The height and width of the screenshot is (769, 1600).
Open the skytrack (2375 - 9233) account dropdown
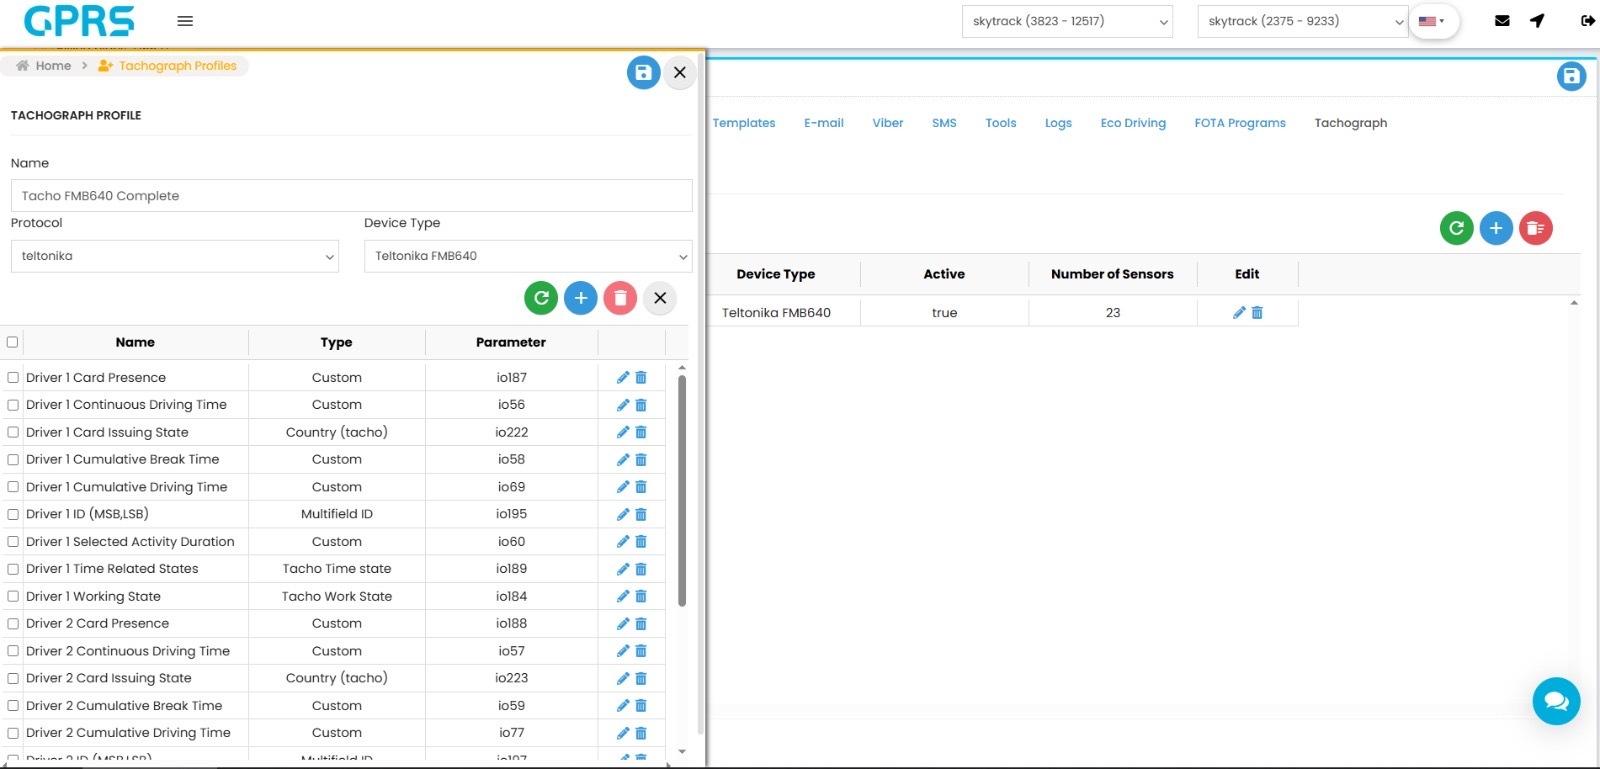point(1303,21)
